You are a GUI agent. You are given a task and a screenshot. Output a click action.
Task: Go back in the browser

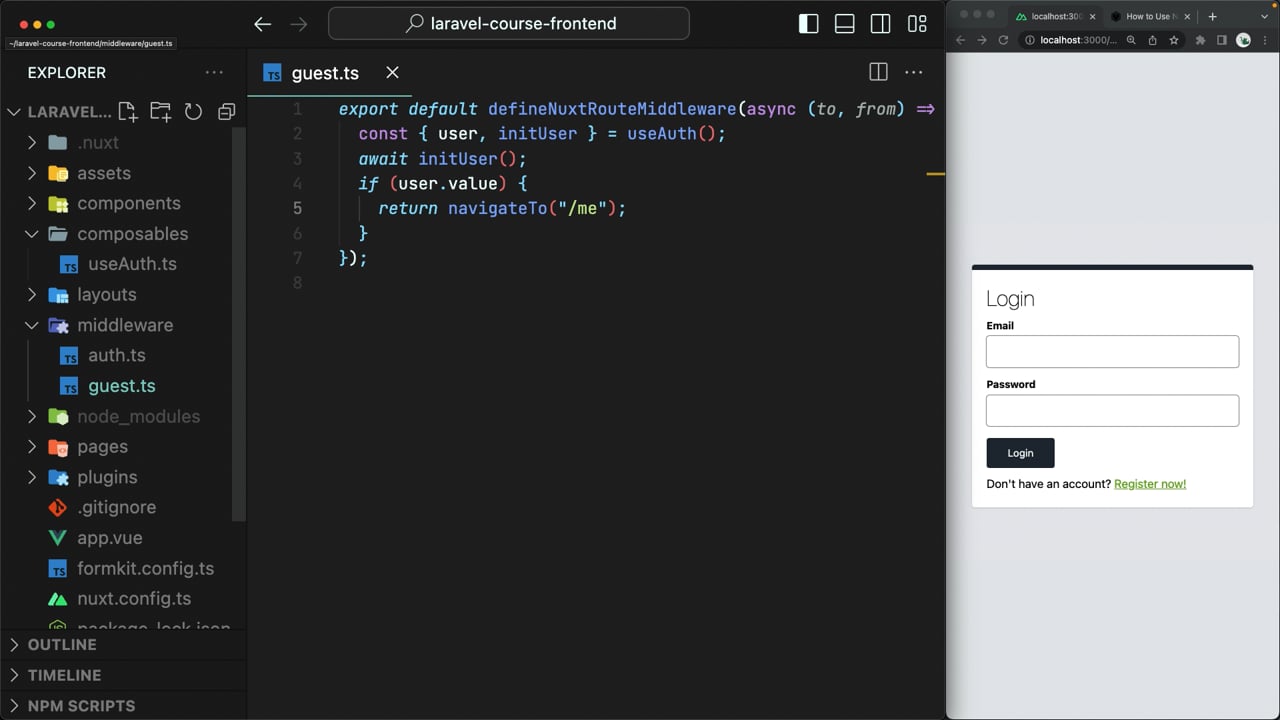click(961, 40)
